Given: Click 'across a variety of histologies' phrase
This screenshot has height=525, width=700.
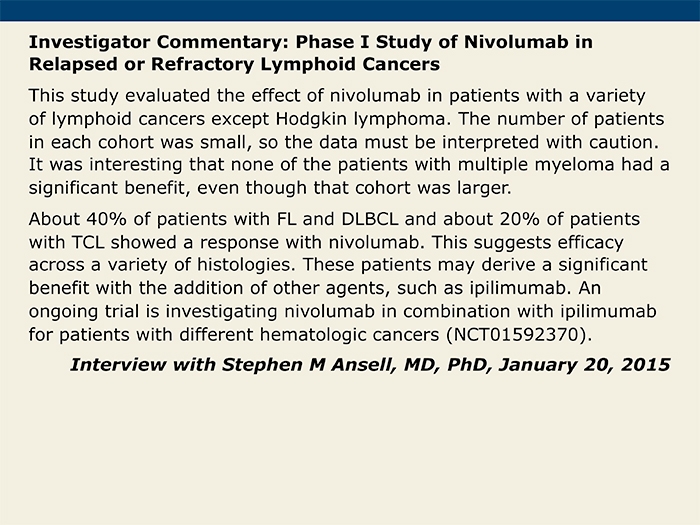Looking at the screenshot, I should tap(162, 265).
